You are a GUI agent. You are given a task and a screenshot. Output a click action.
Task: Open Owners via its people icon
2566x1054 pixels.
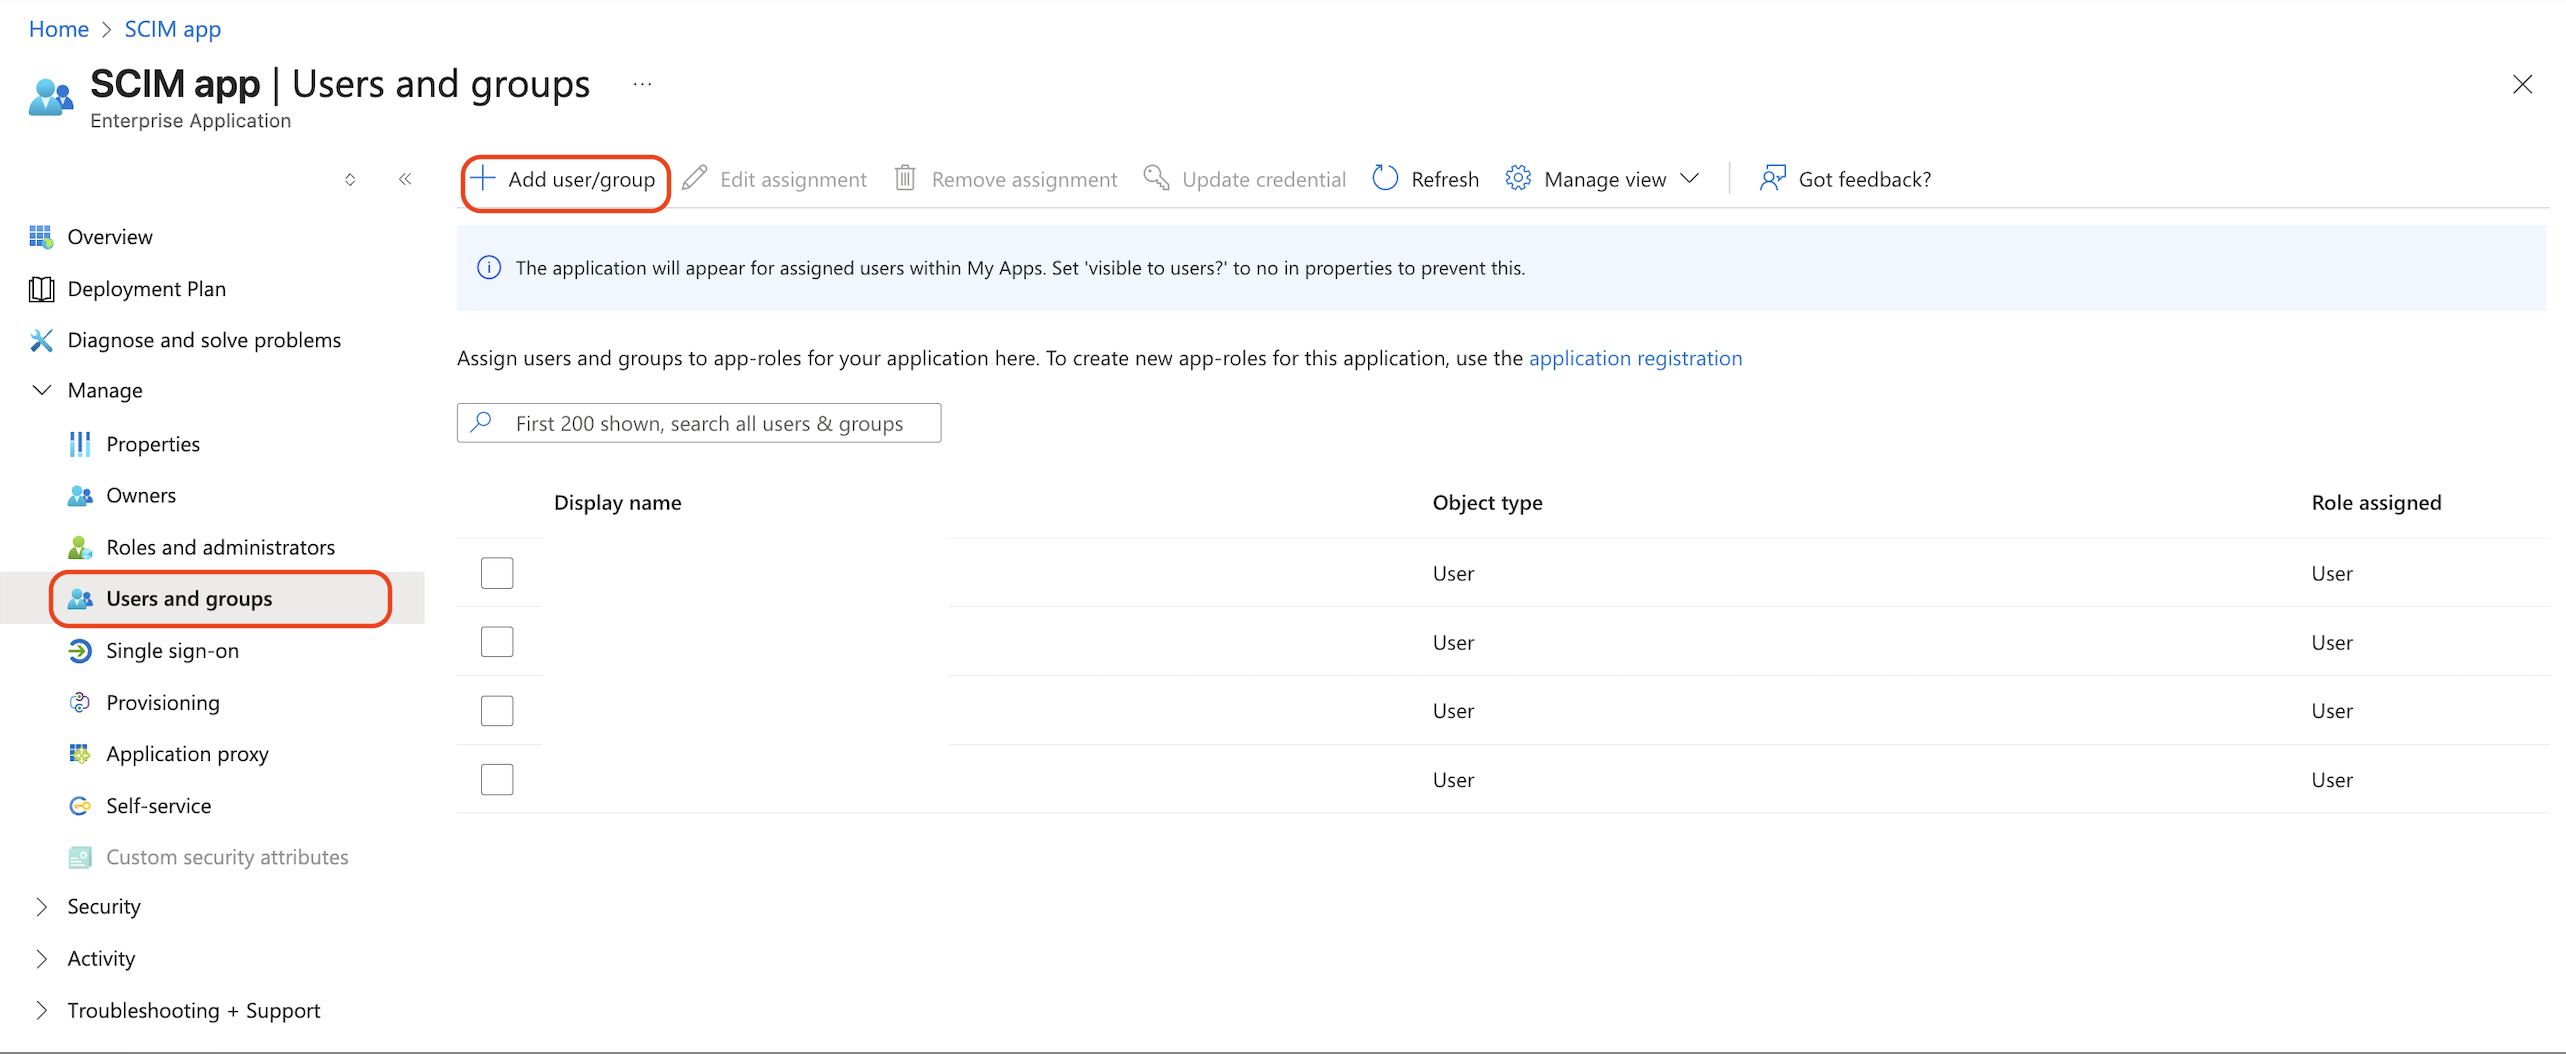[80, 495]
